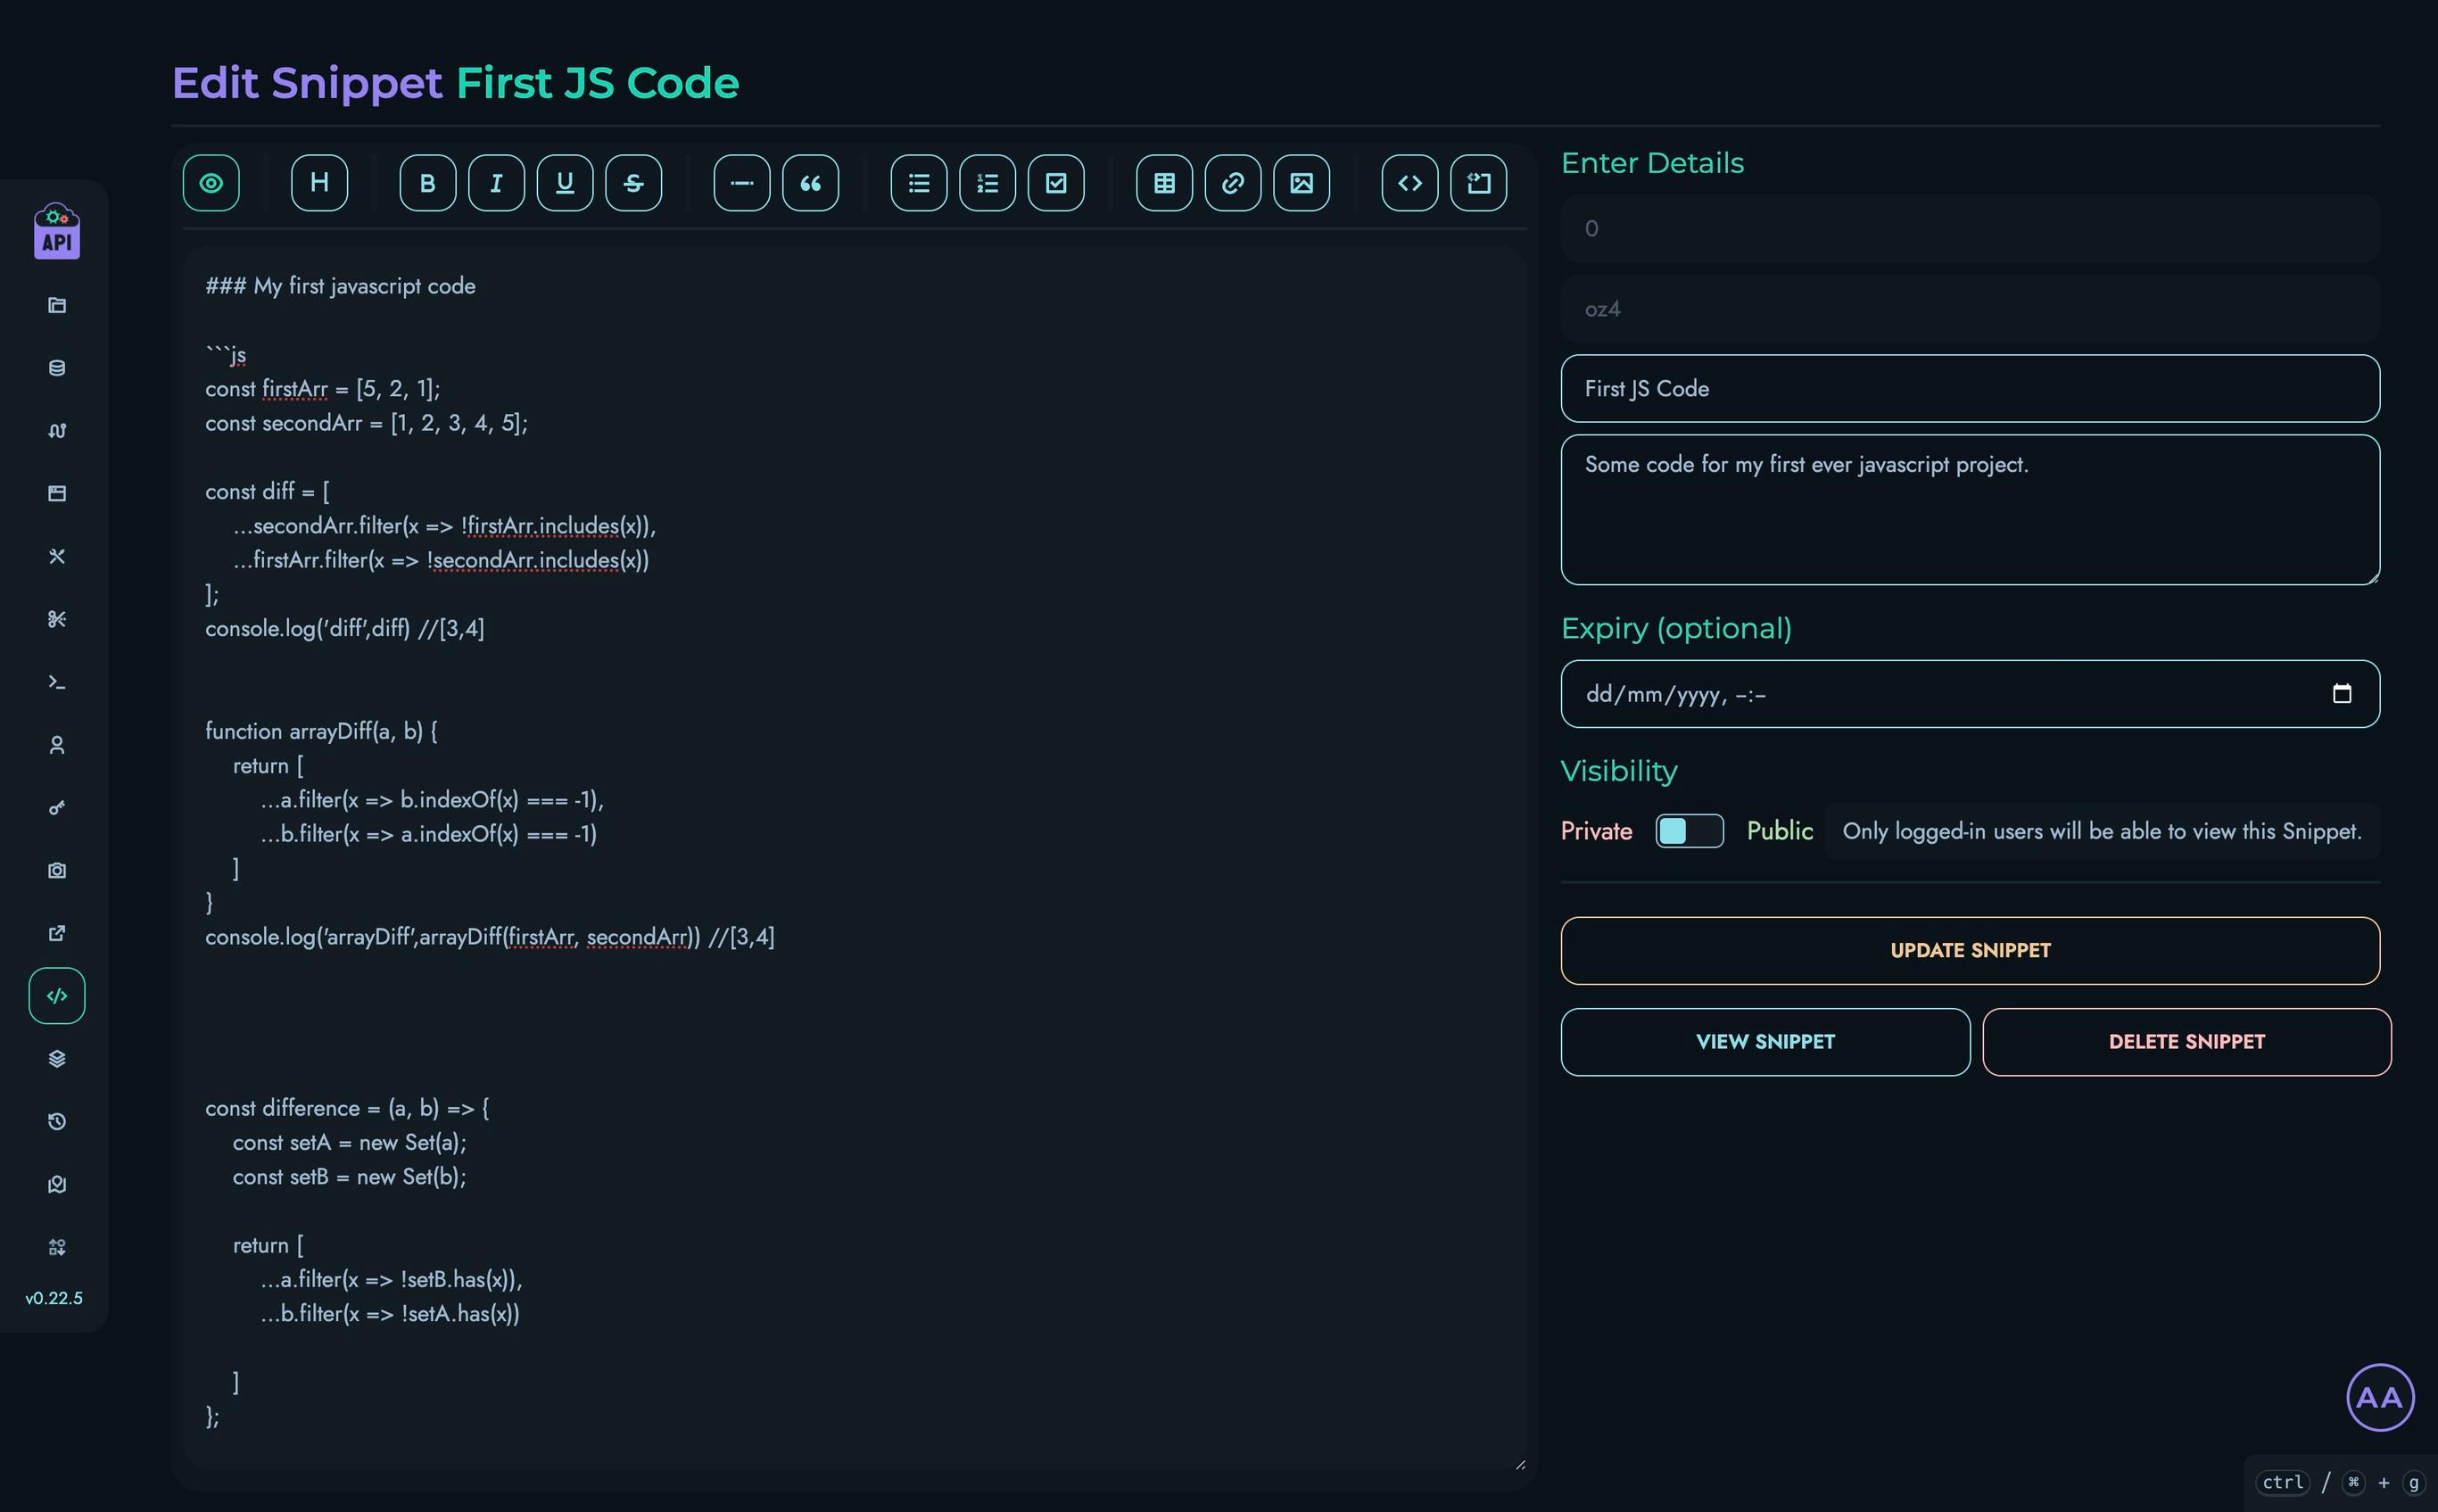The image size is (2438, 1512).
Task: Open the API logo home icon
Action: click(x=57, y=231)
